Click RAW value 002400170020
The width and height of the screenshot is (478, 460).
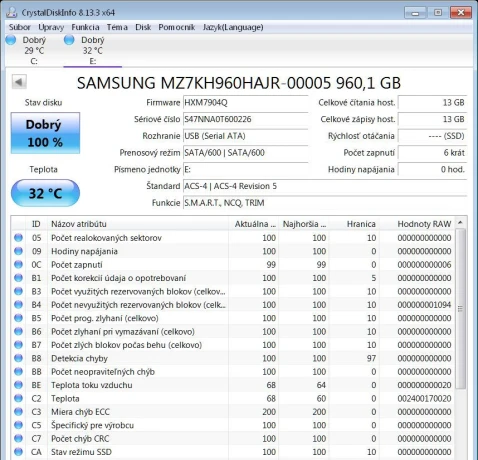[x=424, y=398]
